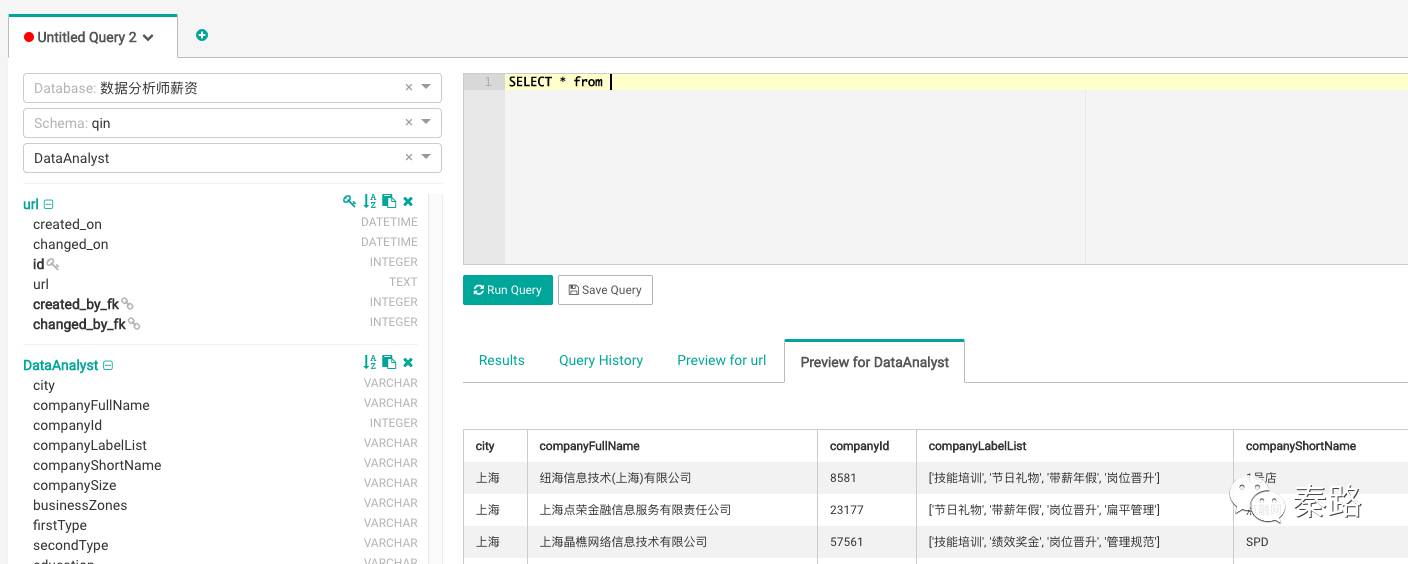Sort DataAnalyst table columns alphabetically
This screenshot has height=564, width=1408.
coord(370,362)
